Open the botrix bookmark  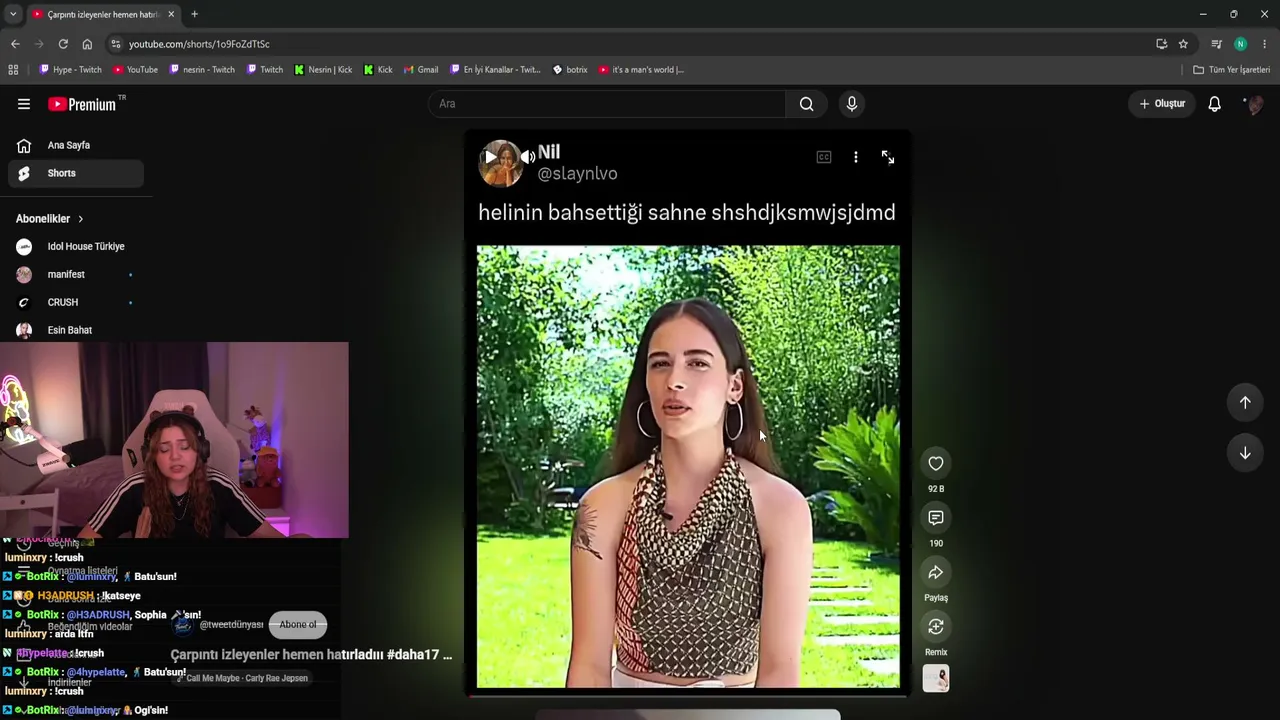pyautogui.click(x=570, y=70)
